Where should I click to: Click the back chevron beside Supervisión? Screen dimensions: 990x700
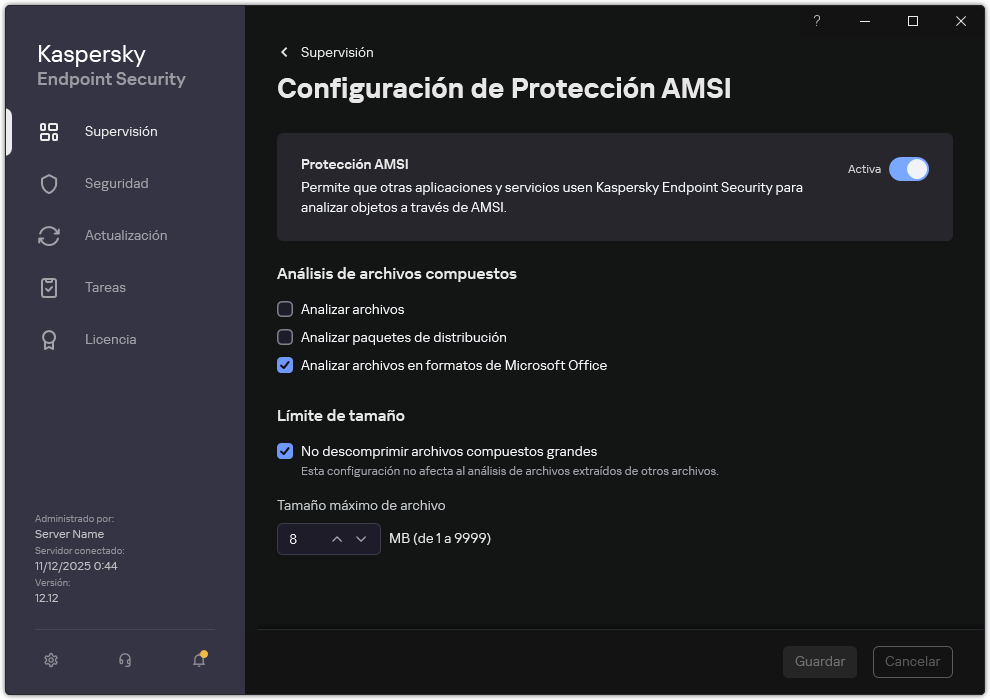(283, 52)
